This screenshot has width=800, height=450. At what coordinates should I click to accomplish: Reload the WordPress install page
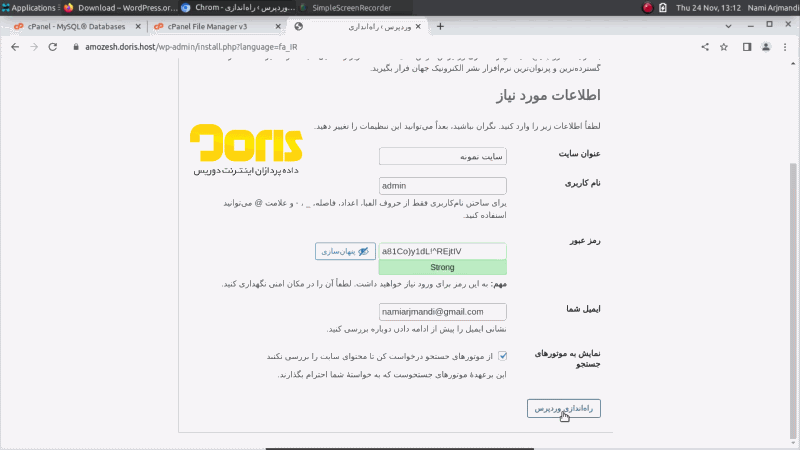(53, 47)
